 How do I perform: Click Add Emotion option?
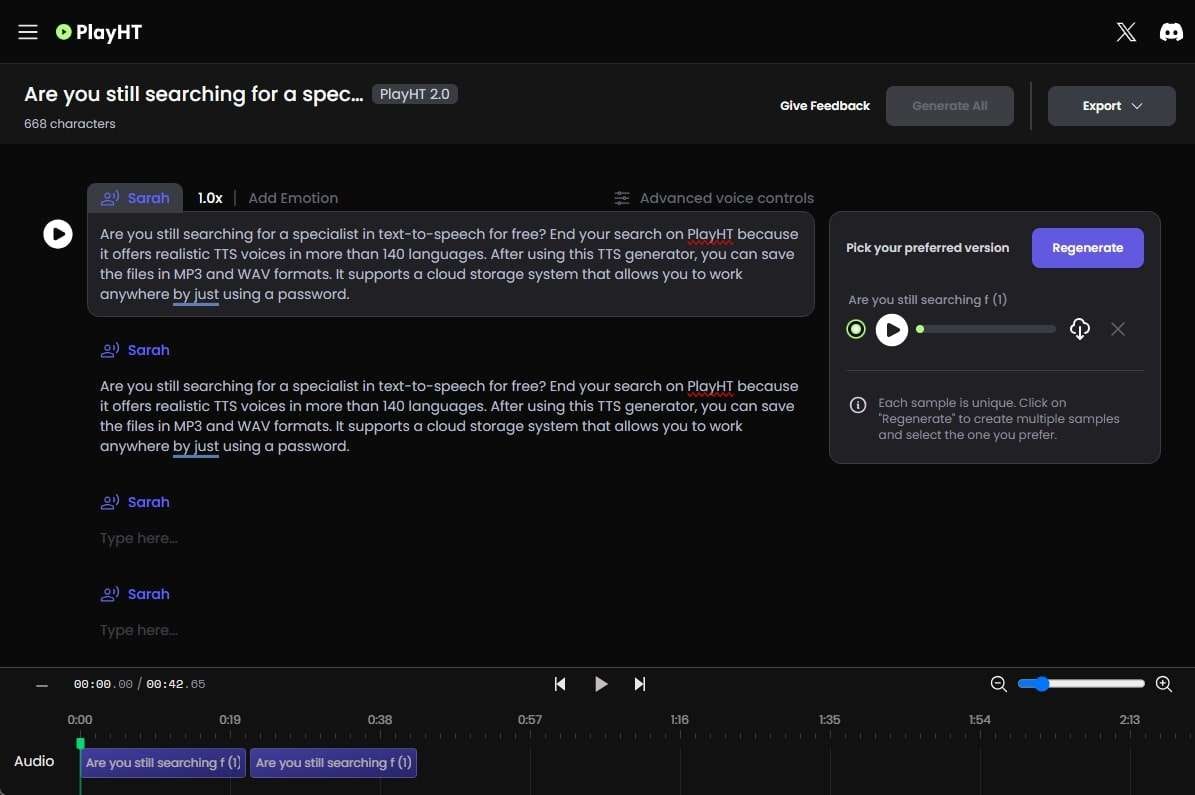coord(293,198)
